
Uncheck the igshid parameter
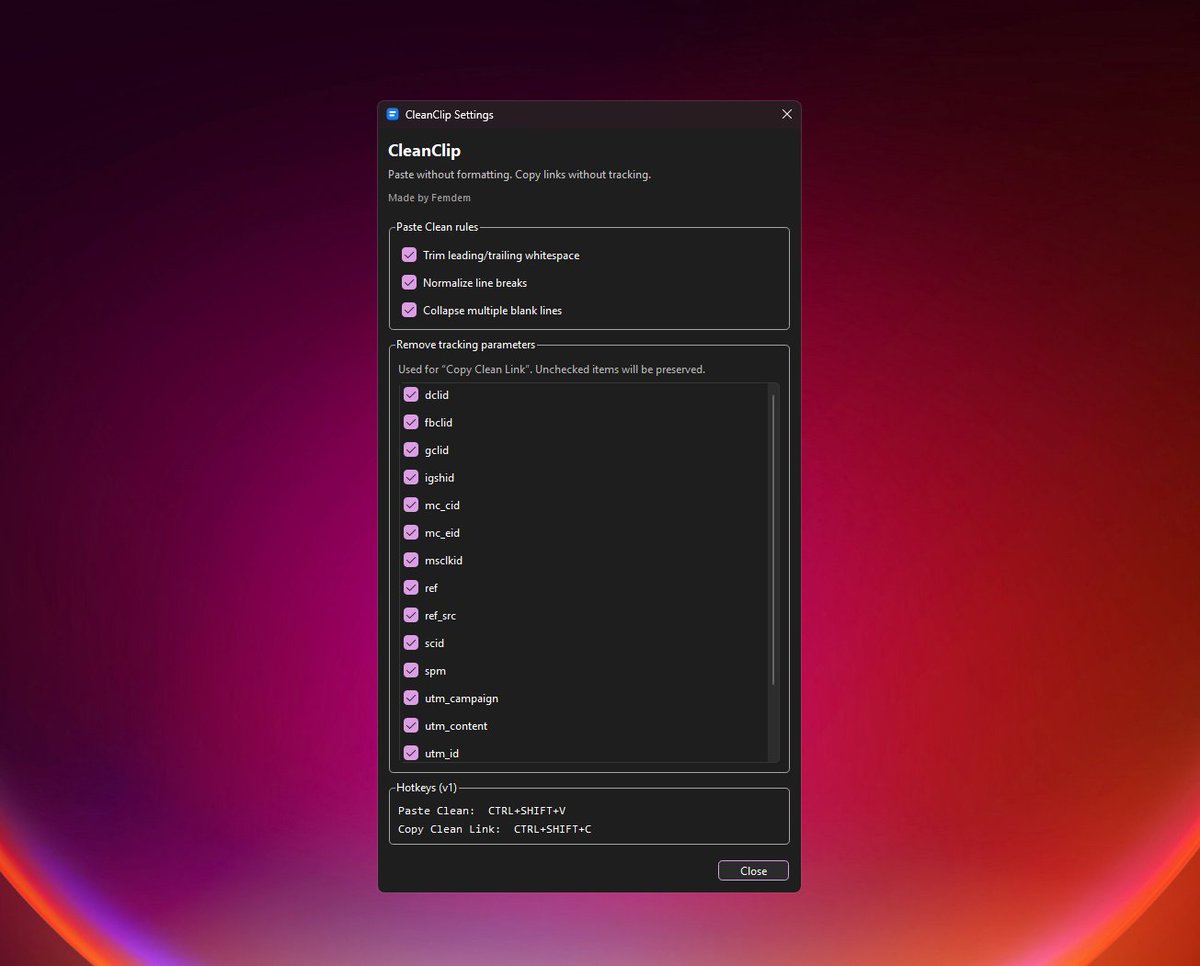coord(411,477)
